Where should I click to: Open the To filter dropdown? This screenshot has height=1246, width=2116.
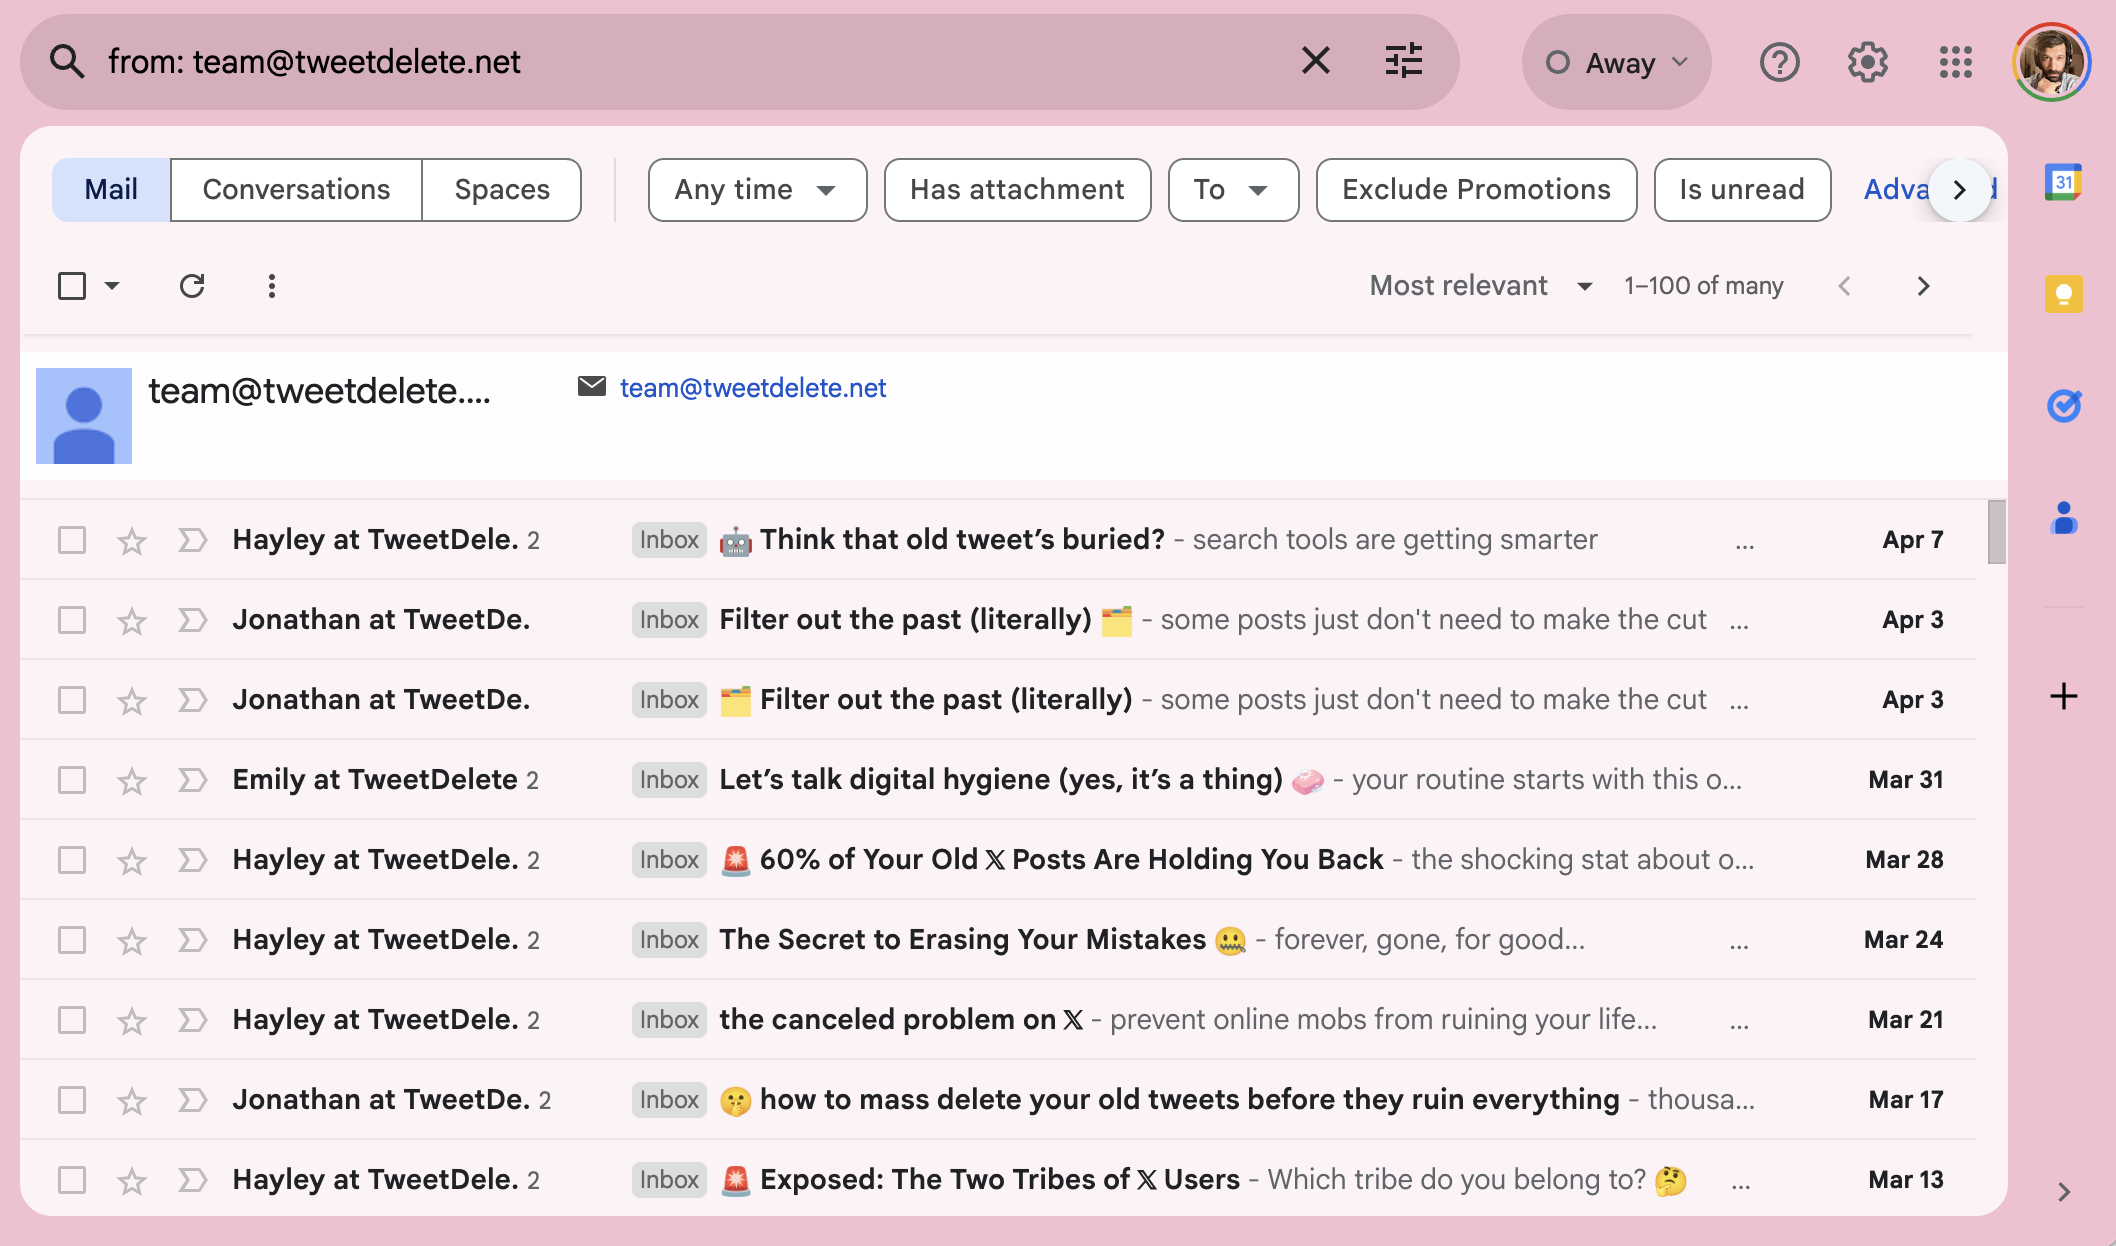point(1233,189)
